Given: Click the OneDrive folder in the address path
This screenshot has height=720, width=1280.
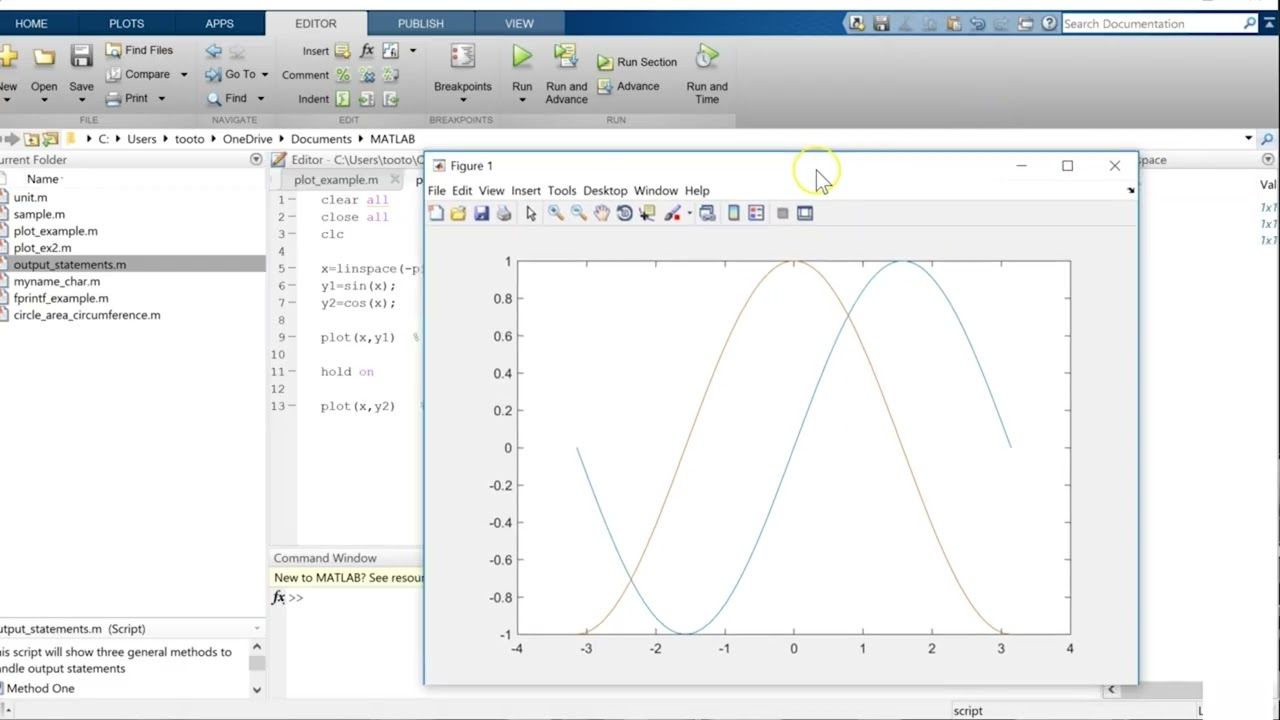Looking at the screenshot, I should (247, 139).
